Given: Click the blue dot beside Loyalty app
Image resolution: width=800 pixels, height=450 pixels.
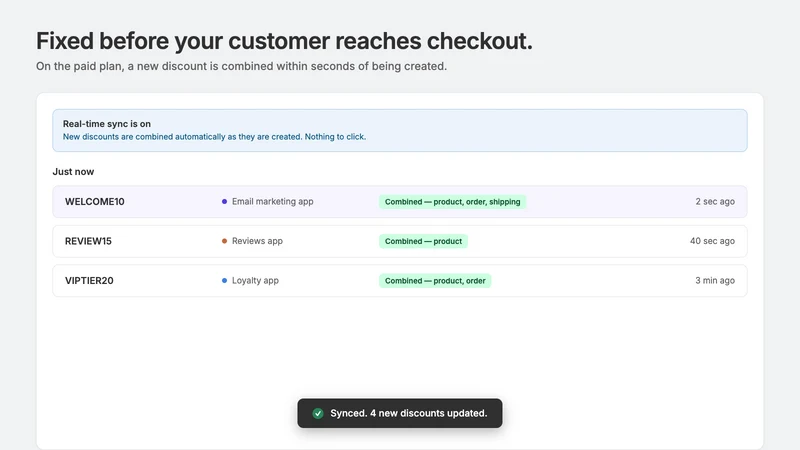Looking at the screenshot, I should point(224,281).
